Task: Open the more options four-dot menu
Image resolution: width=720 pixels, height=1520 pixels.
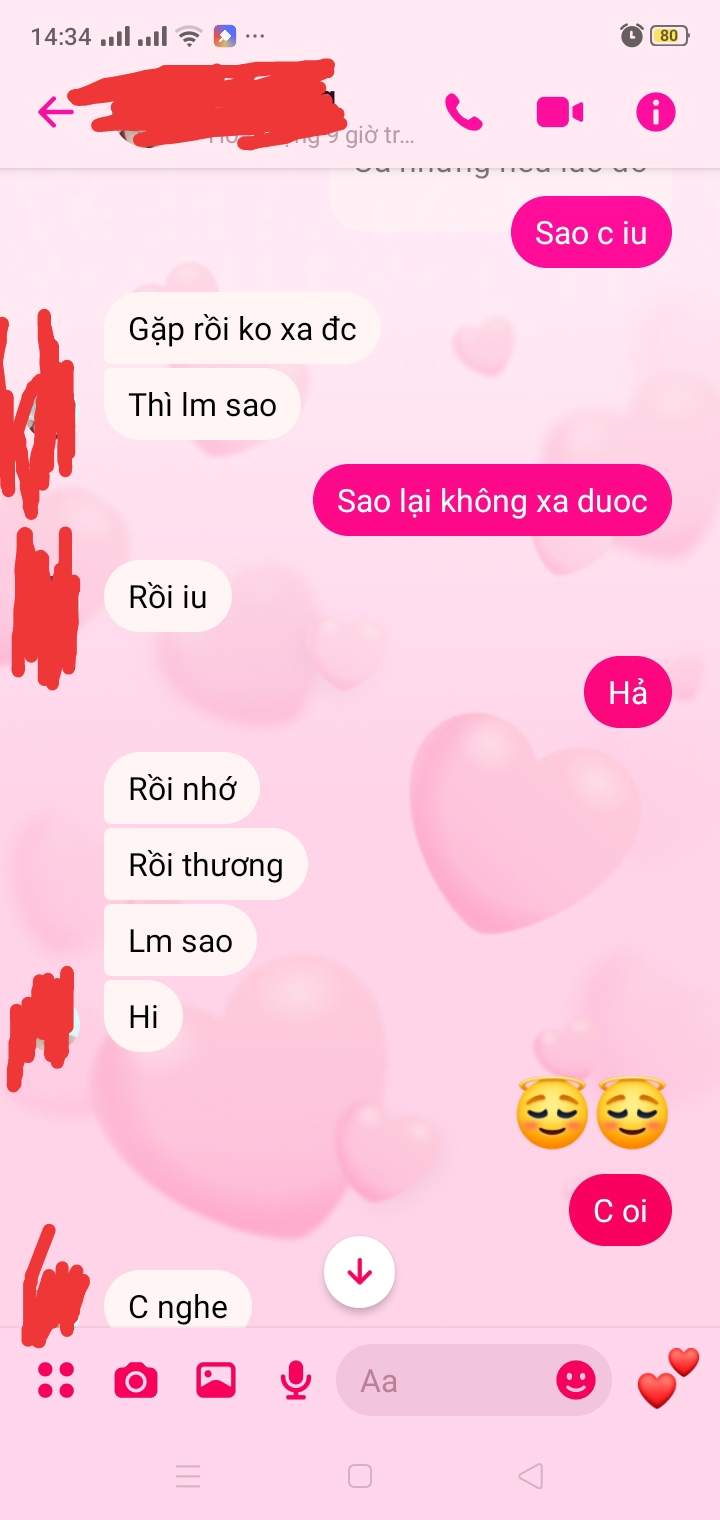Action: [x=56, y=1380]
